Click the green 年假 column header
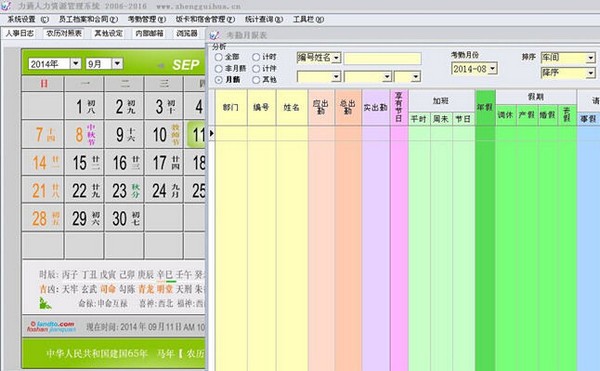 coord(485,107)
